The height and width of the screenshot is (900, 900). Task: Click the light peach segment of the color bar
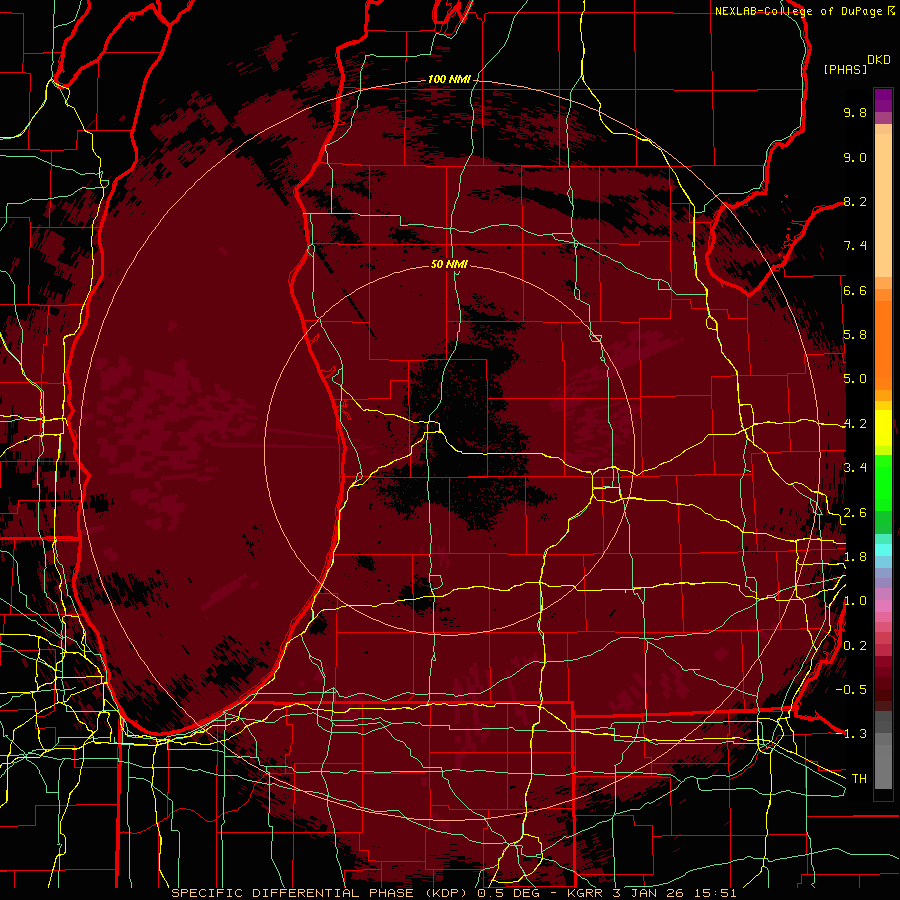click(x=883, y=204)
